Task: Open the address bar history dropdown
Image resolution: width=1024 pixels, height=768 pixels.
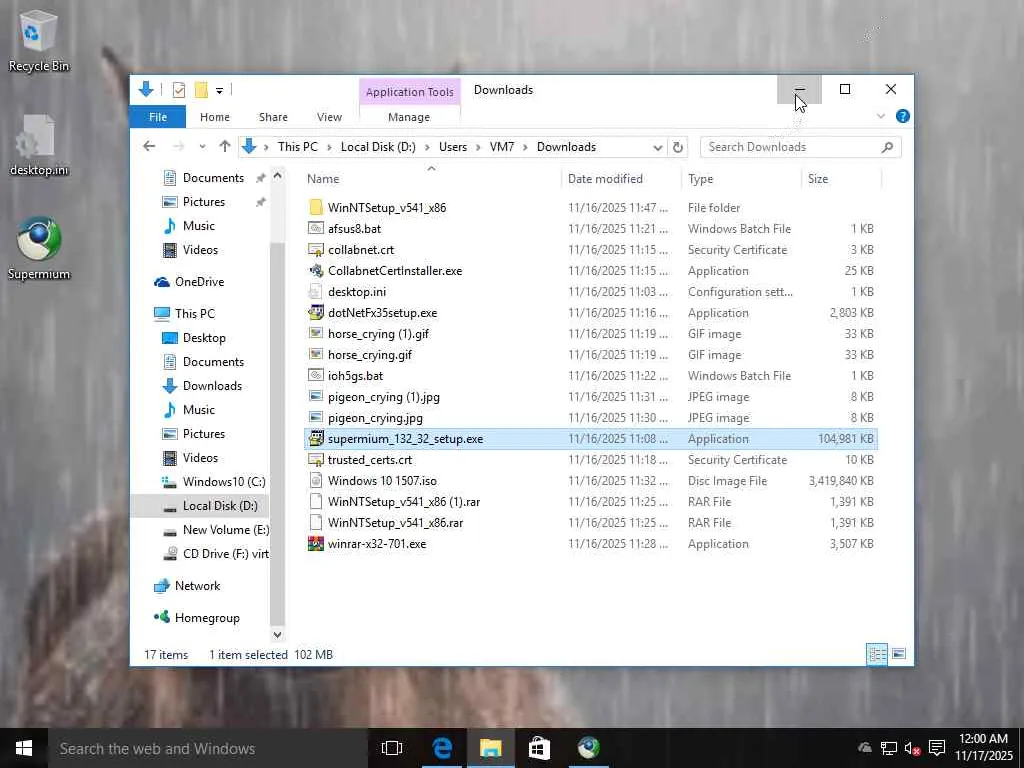Action: pos(658,148)
